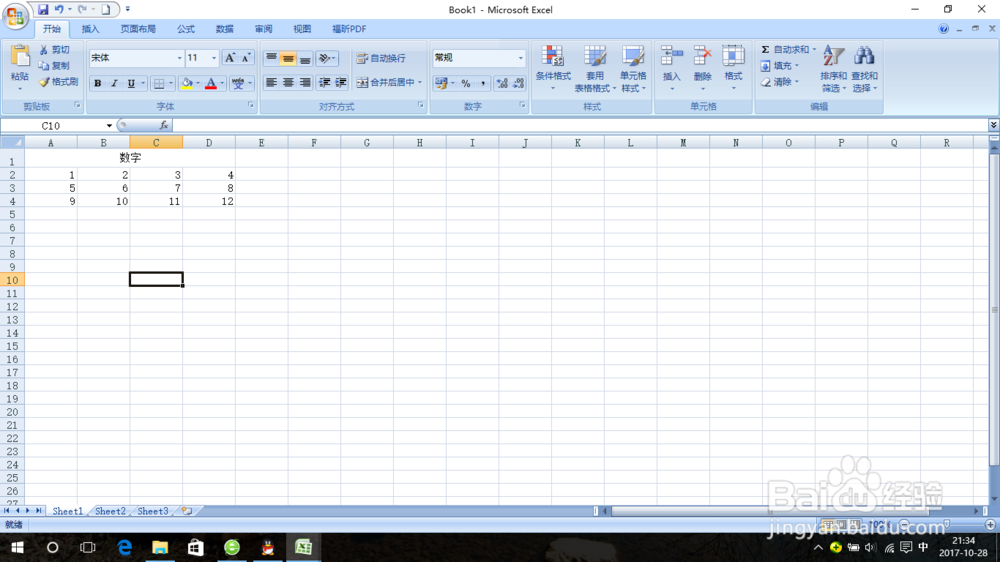Image resolution: width=1000 pixels, height=562 pixels.
Task: Center cell text horizontally
Action: pyautogui.click(x=288, y=83)
